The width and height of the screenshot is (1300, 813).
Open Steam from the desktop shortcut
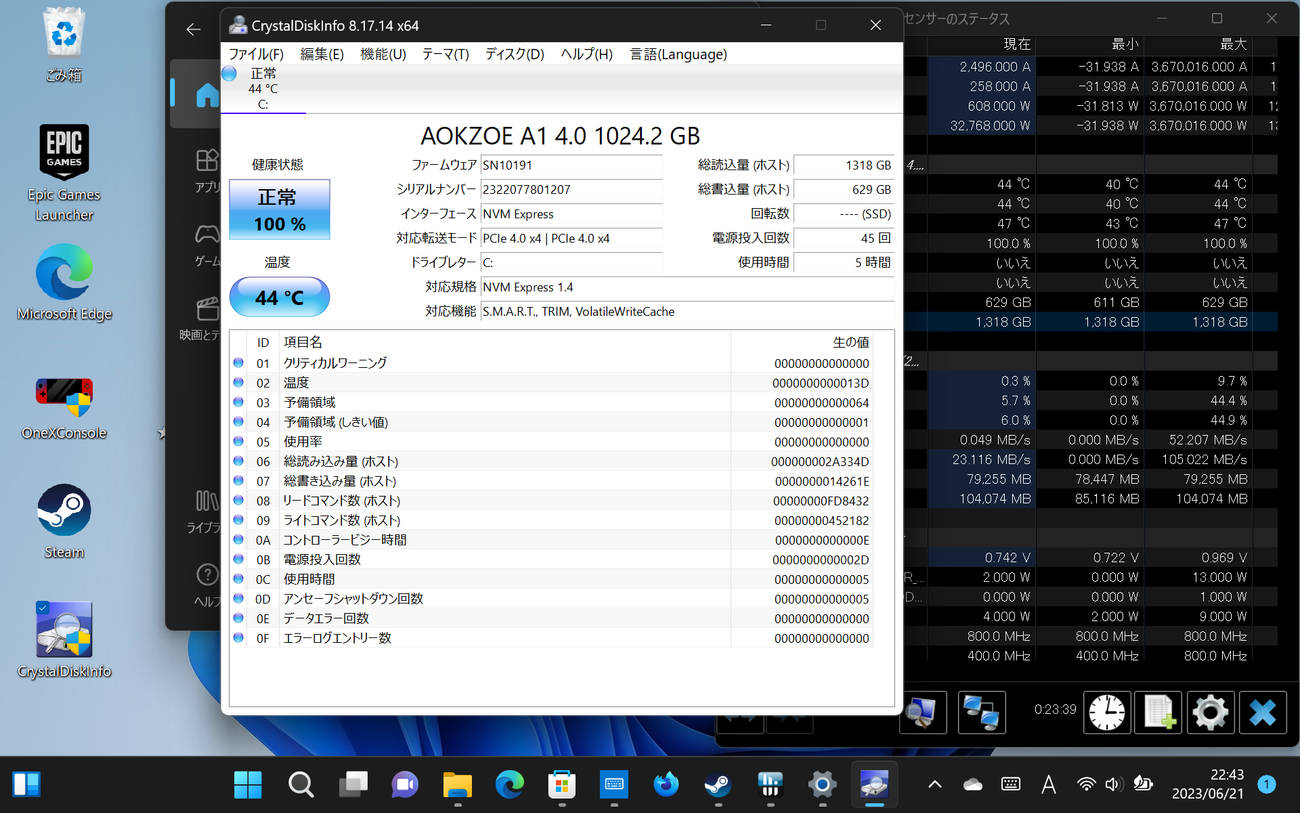point(64,521)
